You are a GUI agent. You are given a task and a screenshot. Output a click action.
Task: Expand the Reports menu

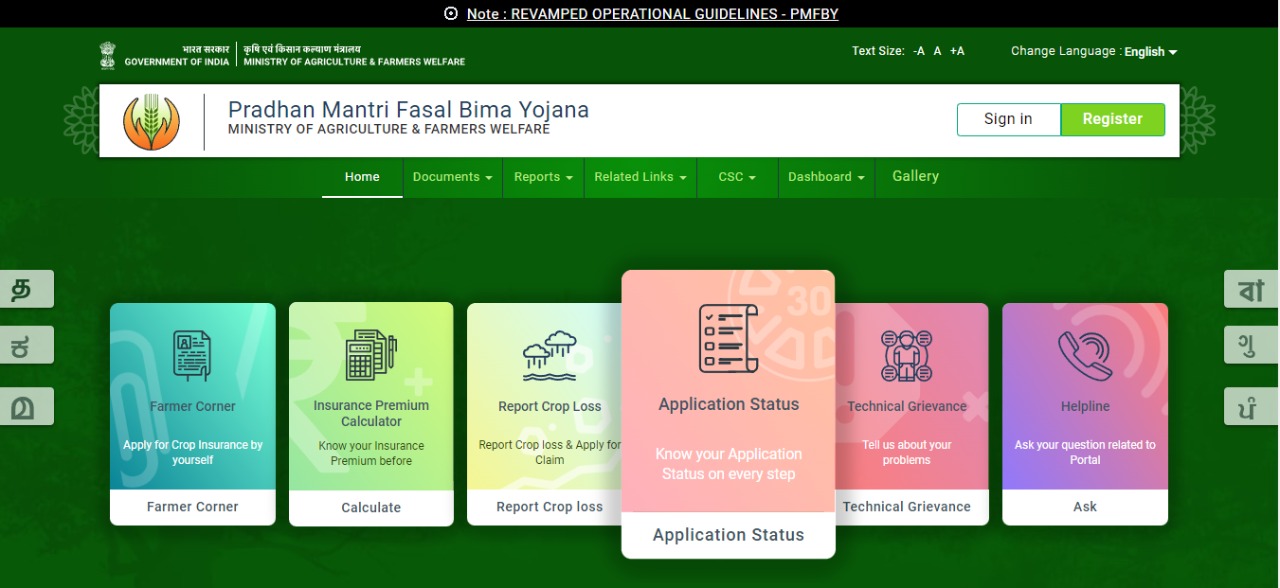[x=543, y=177]
